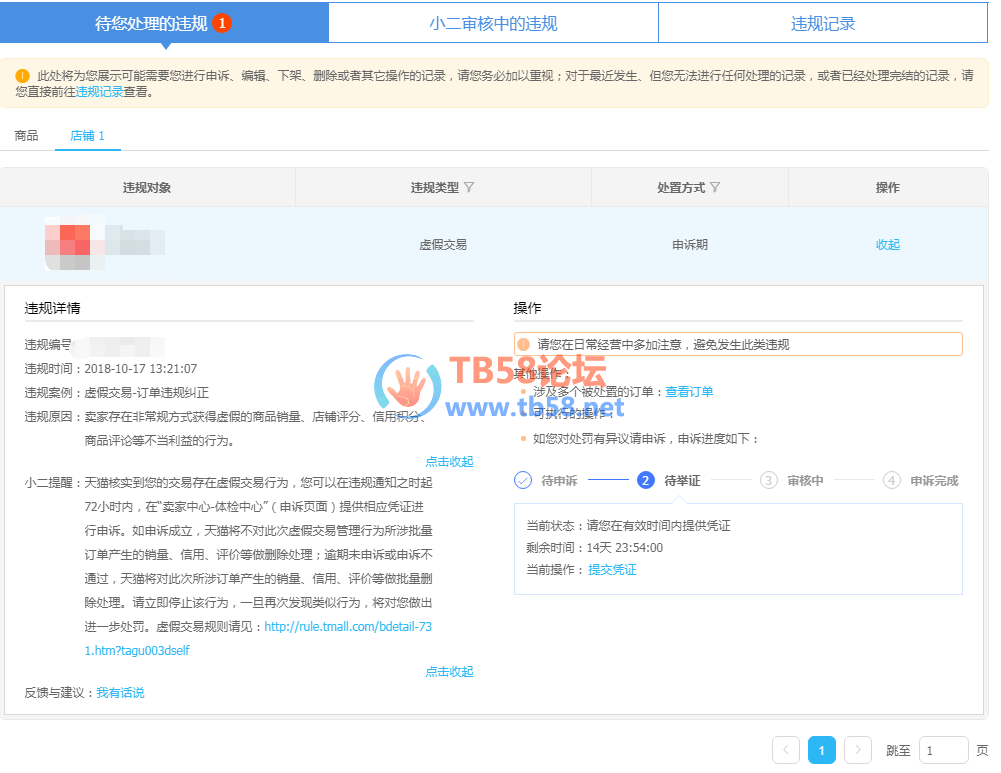Click 违规案例 虚假交易-订单违规纠正 text
Viewport: 1001px width, 773px height.
tap(117, 393)
